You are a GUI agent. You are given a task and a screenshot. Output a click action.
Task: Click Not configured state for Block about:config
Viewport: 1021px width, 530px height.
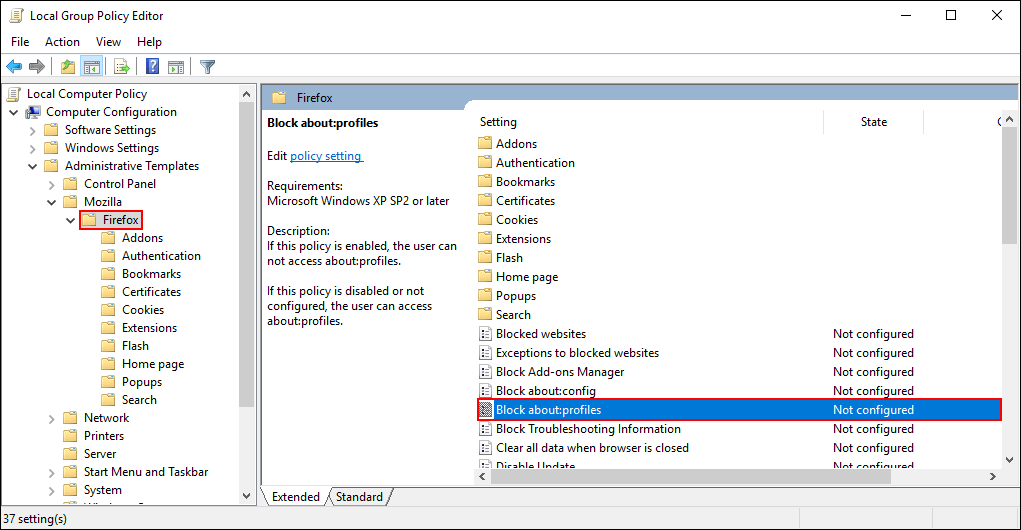pos(873,391)
